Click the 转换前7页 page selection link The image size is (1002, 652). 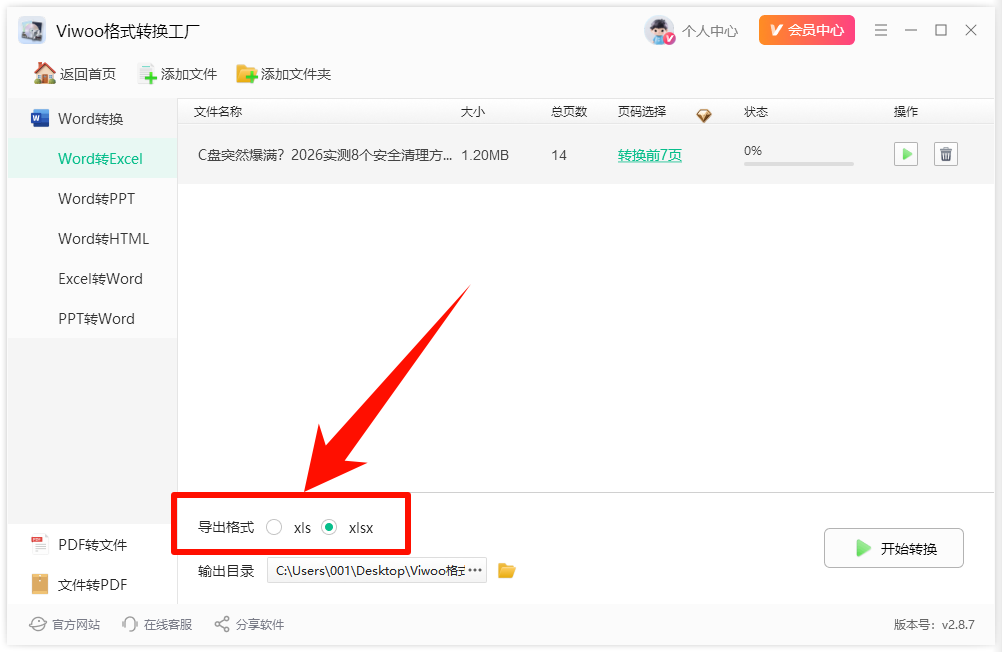(x=649, y=155)
